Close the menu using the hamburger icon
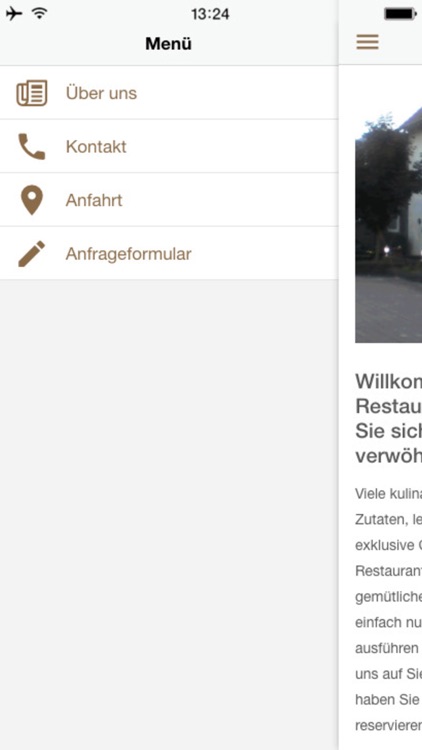The height and width of the screenshot is (750, 422). click(367, 42)
